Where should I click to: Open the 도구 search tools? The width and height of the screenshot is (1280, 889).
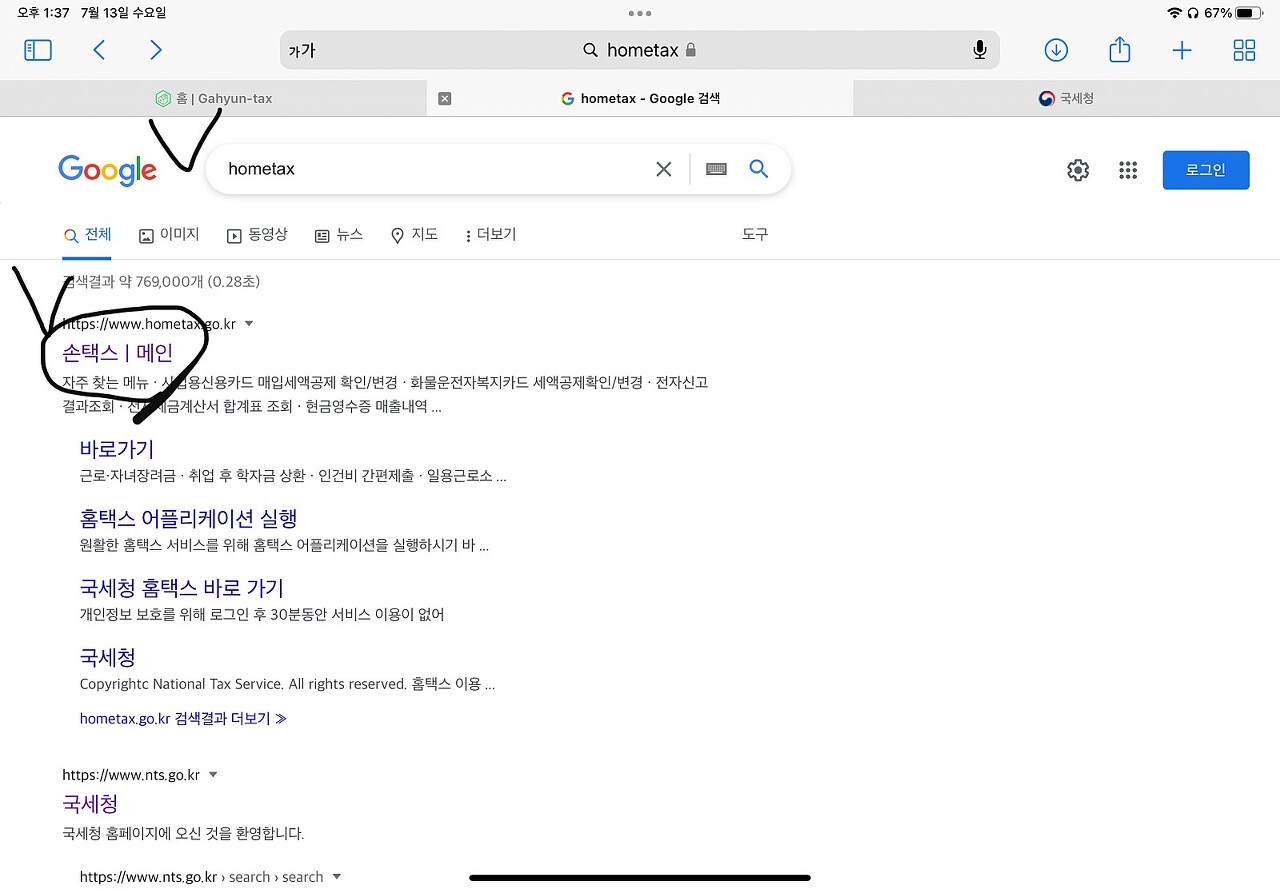pos(755,234)
